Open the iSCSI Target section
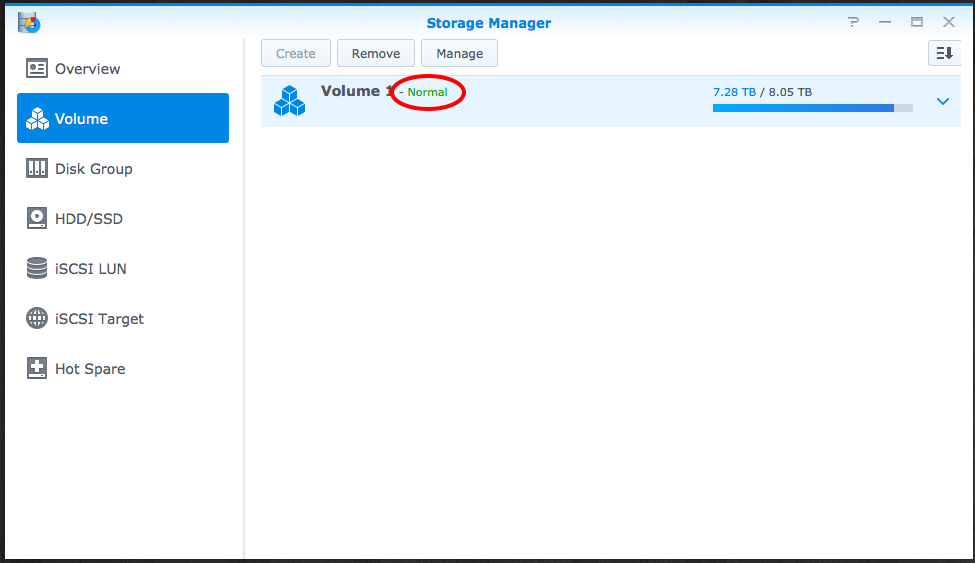 click(122, 319)
